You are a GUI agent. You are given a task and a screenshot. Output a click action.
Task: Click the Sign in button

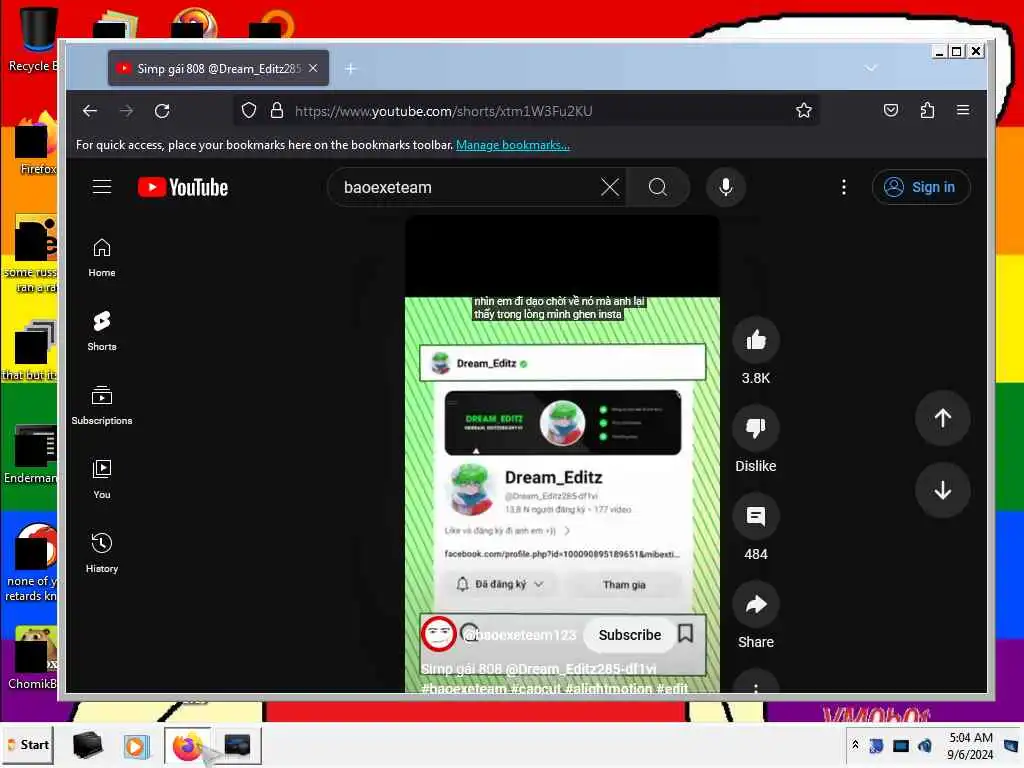921,187
